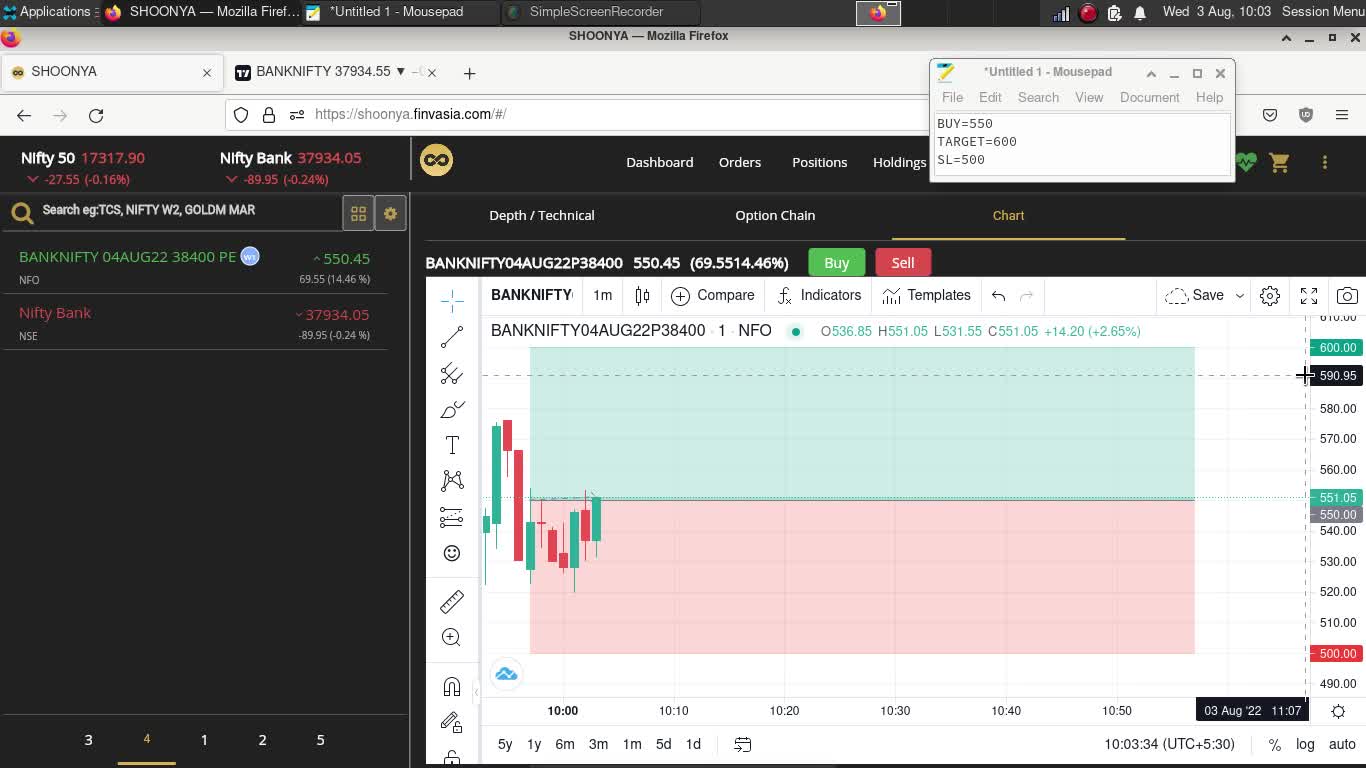Undo the last chart action
The width and height of the screenshot is (1366, 768).
(x=998, y=295)
